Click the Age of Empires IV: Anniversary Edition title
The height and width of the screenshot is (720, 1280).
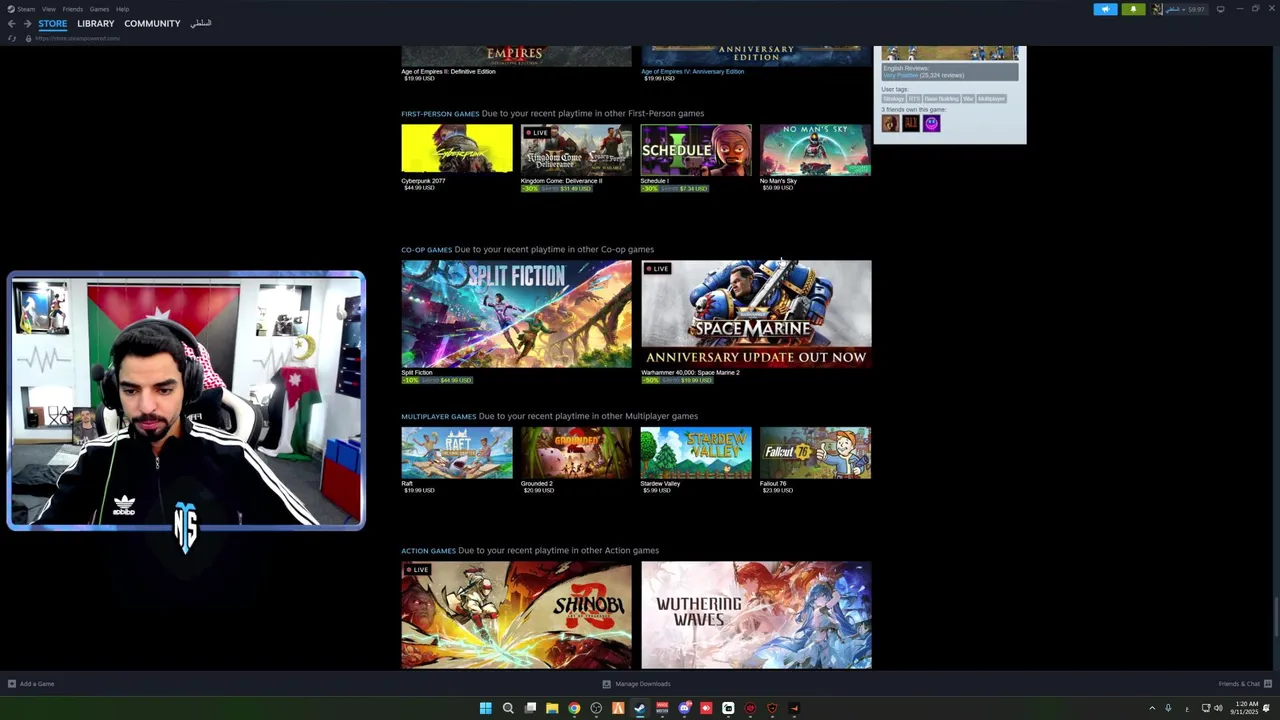tap(692, 72)
